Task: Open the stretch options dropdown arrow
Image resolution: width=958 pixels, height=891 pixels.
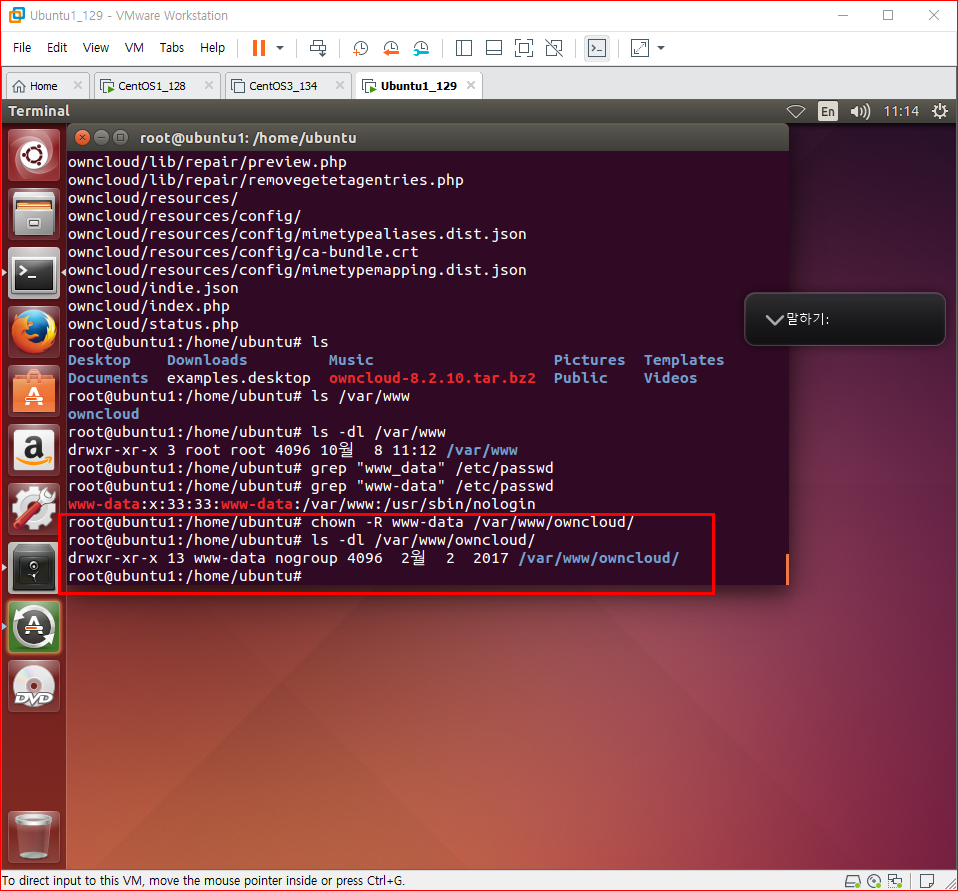Action: click(x=661, y=48)
